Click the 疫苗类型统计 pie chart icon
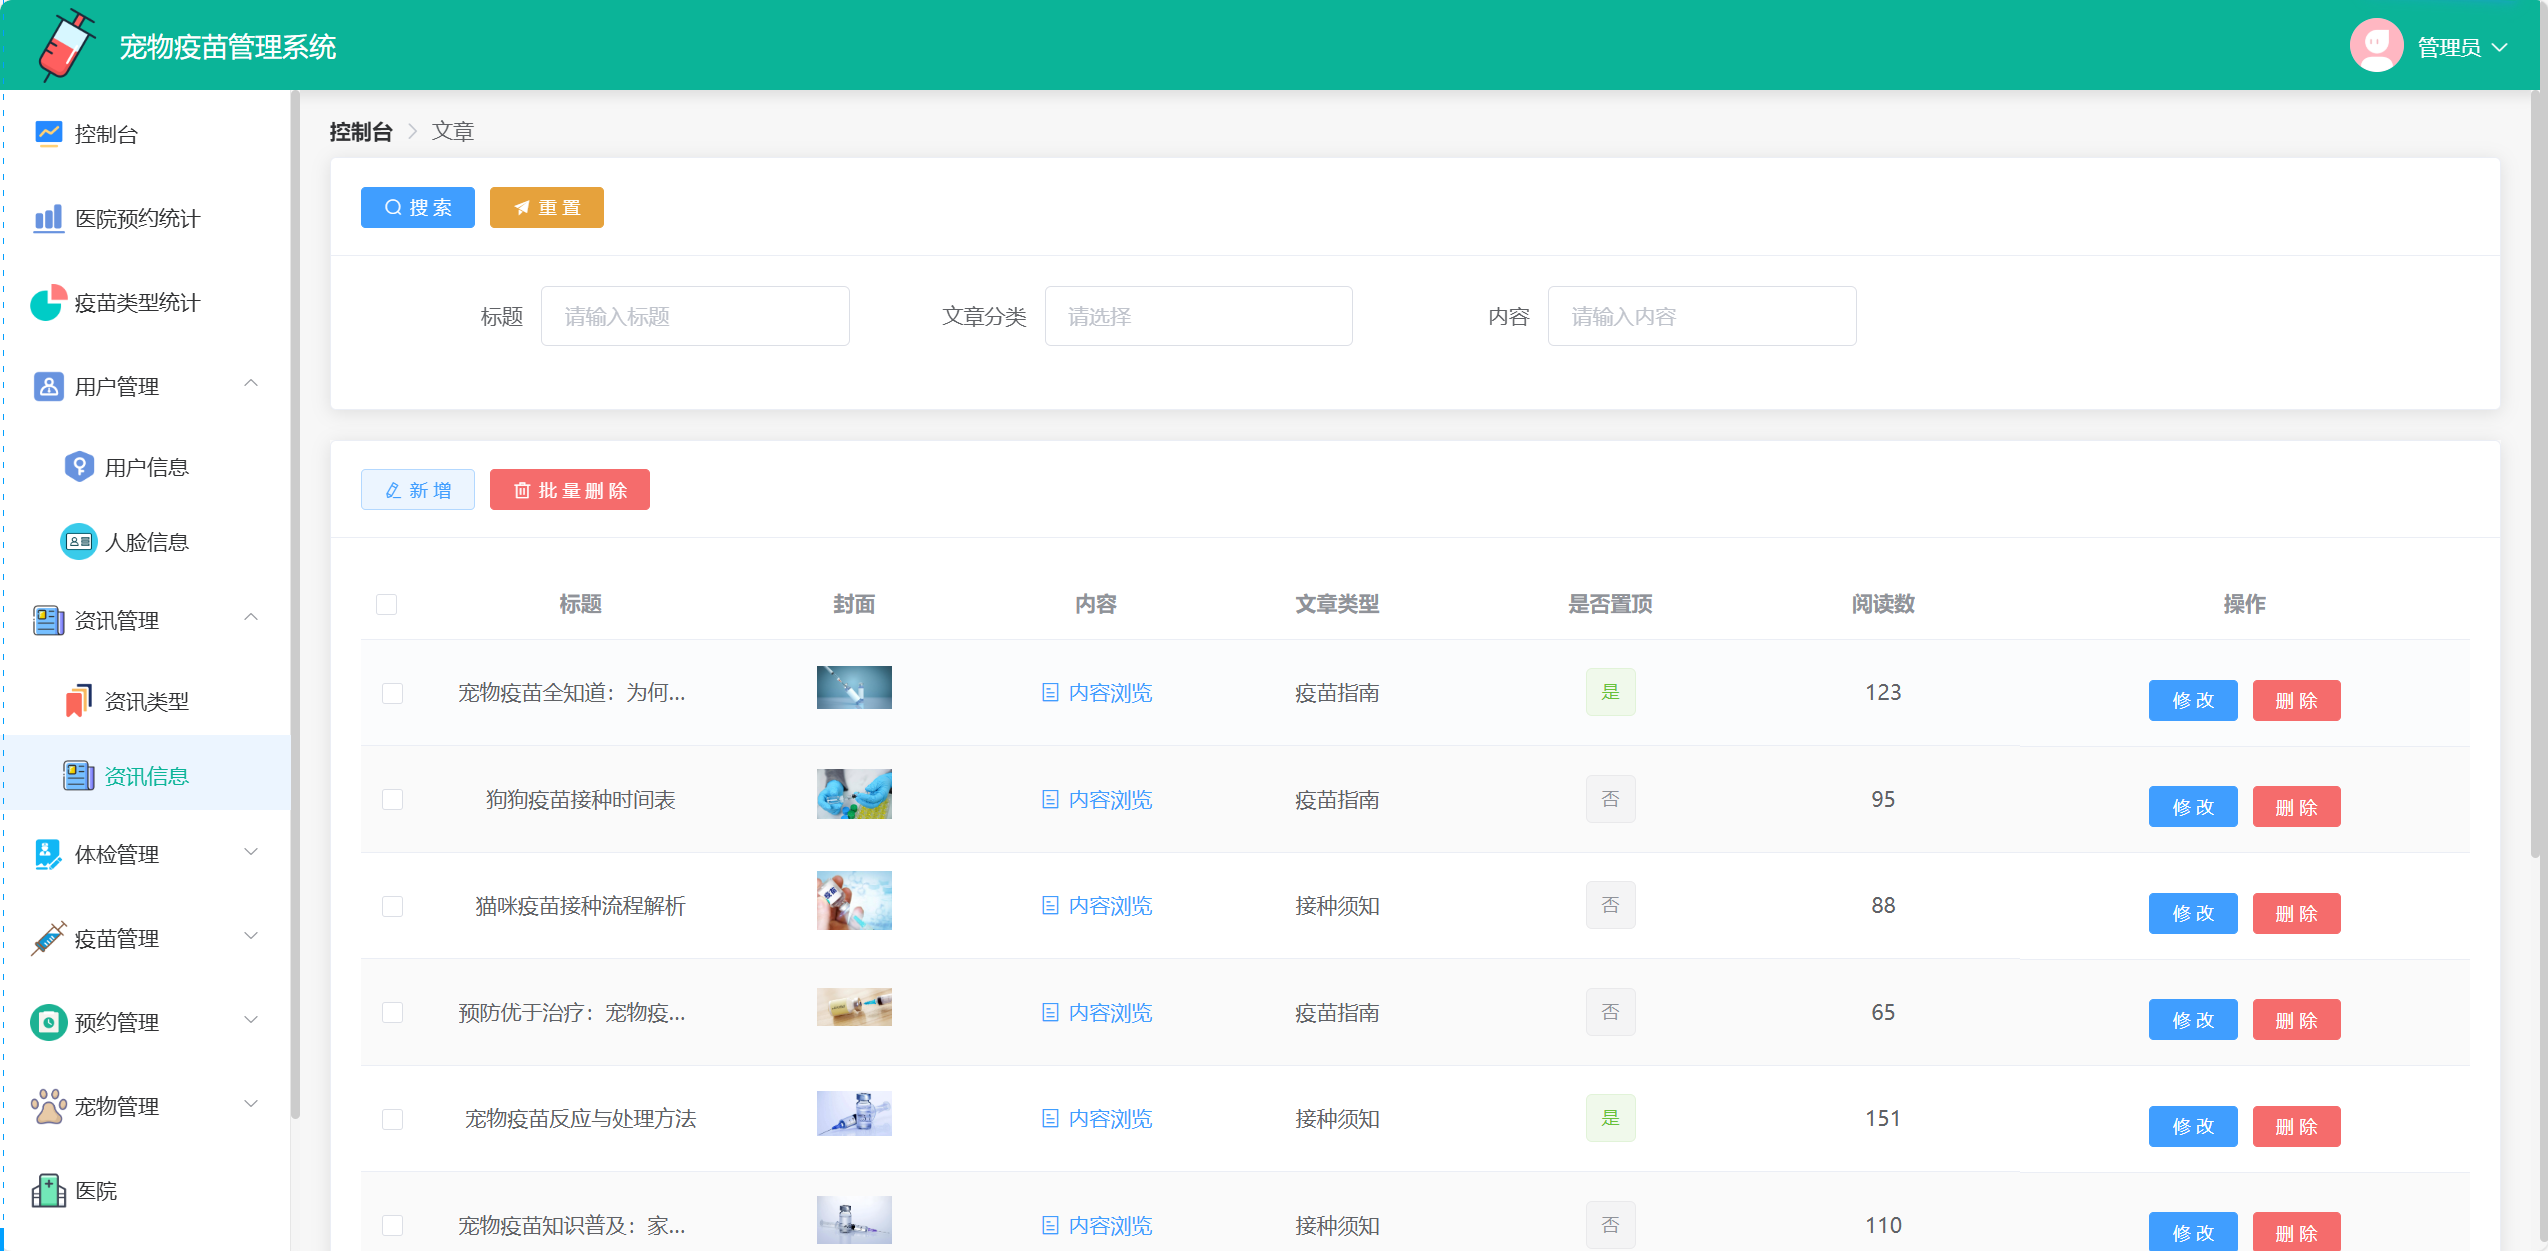This screenshot has width=2548, height=1251. coord(48,302)
